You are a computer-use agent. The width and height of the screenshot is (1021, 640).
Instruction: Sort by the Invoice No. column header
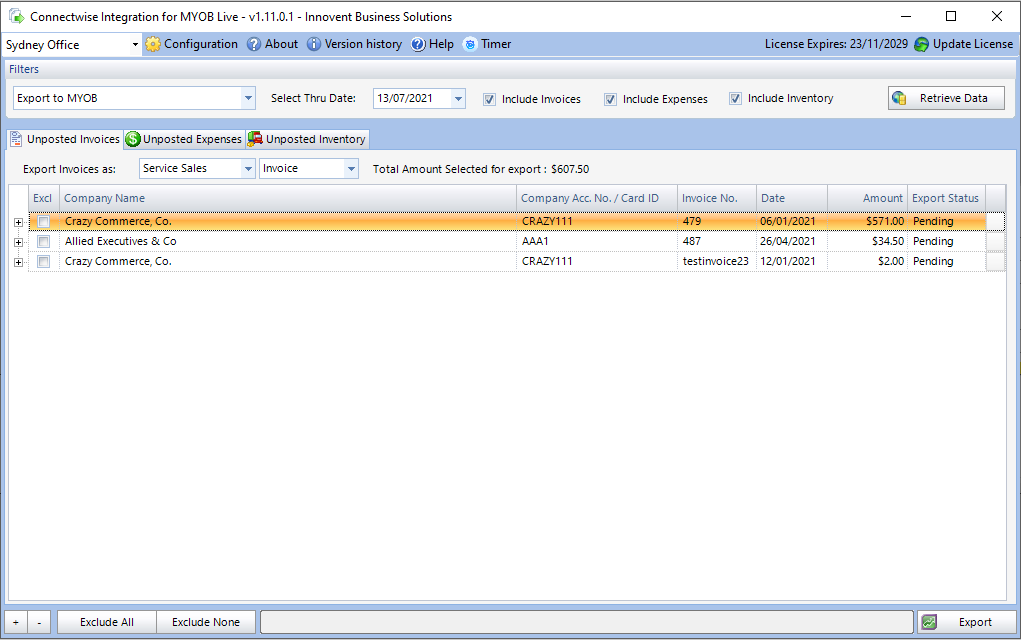pos(717,199)
